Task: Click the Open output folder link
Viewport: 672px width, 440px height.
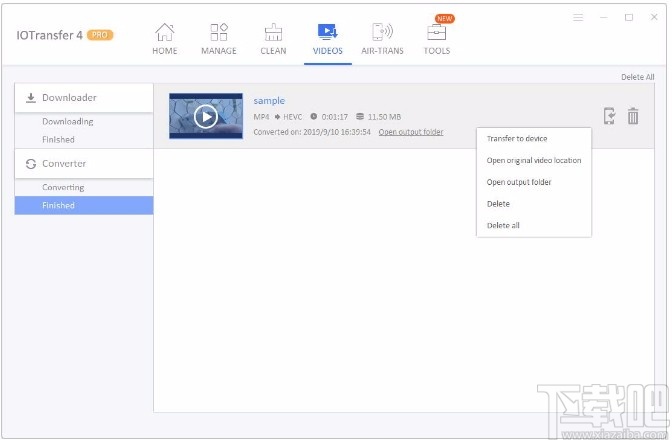Action: pos(411,132)
